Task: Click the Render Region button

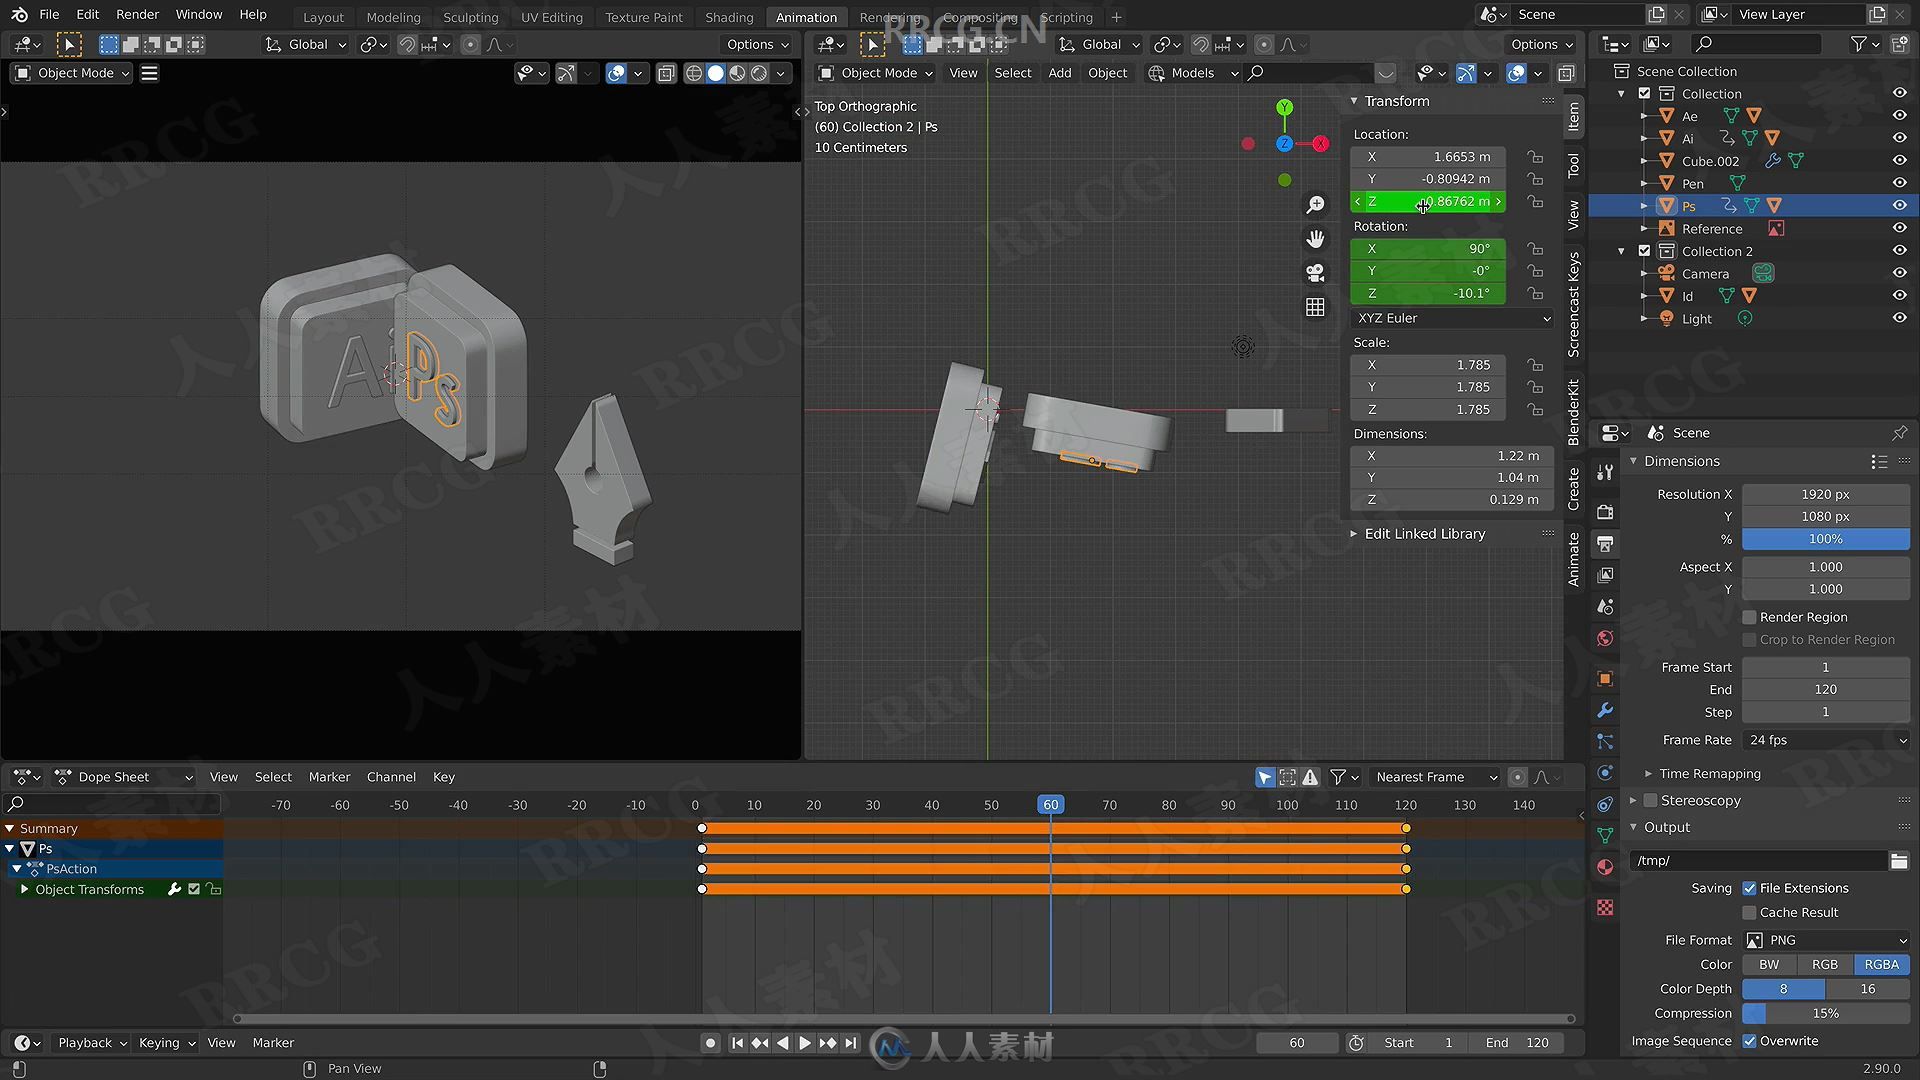Action: (1749, 616)
